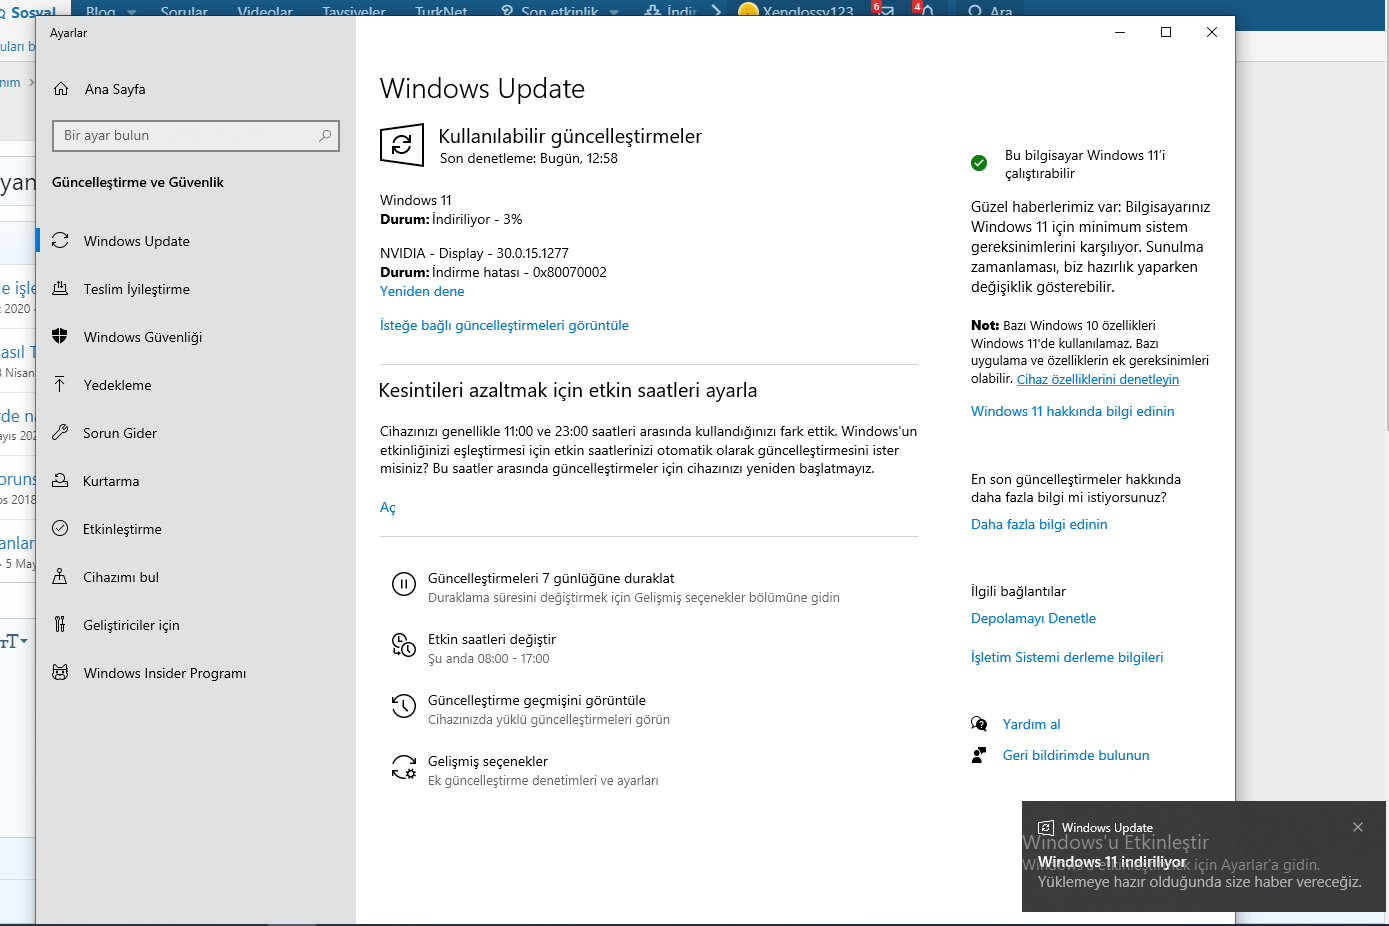Viewport: 1389px width, 926px height.
Task: Click the clock icon for Etkin saatleri değiştir
Action: click(x=403, y=645)
